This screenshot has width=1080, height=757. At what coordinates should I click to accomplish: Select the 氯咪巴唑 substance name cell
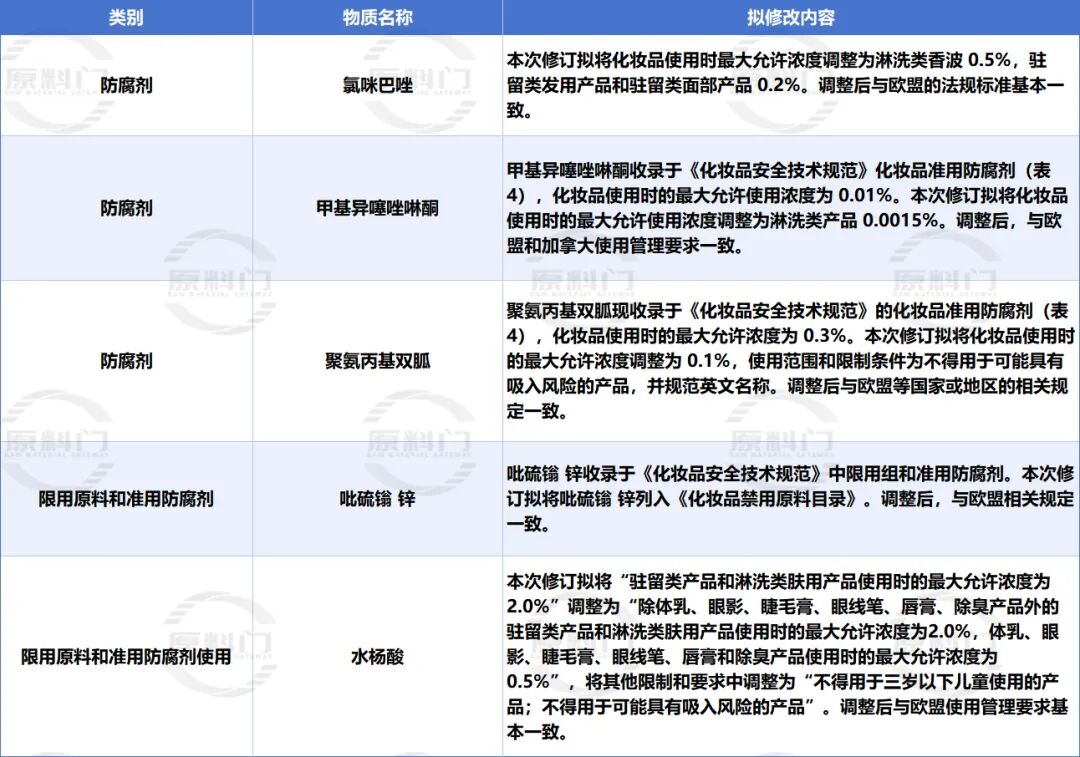click(377, 85)
